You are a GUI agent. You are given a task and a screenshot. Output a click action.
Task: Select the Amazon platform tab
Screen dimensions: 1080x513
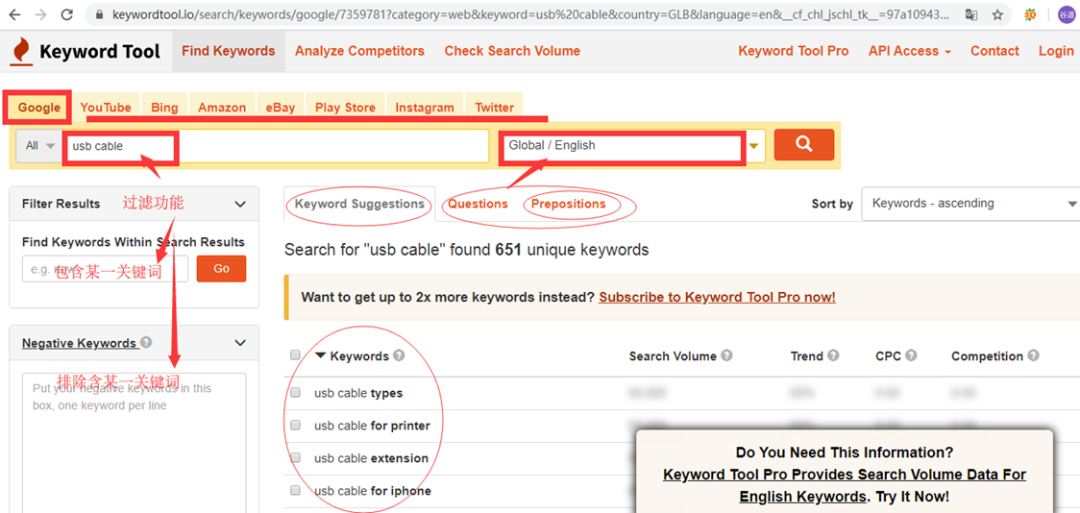(222, 107)
